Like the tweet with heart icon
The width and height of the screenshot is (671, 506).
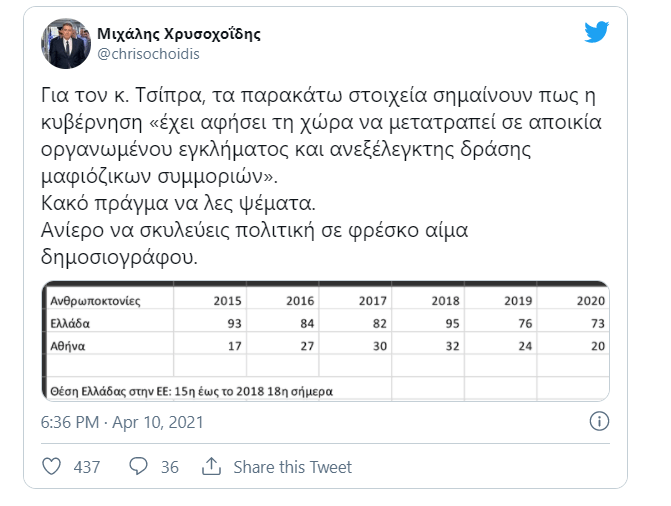point(51,467)
